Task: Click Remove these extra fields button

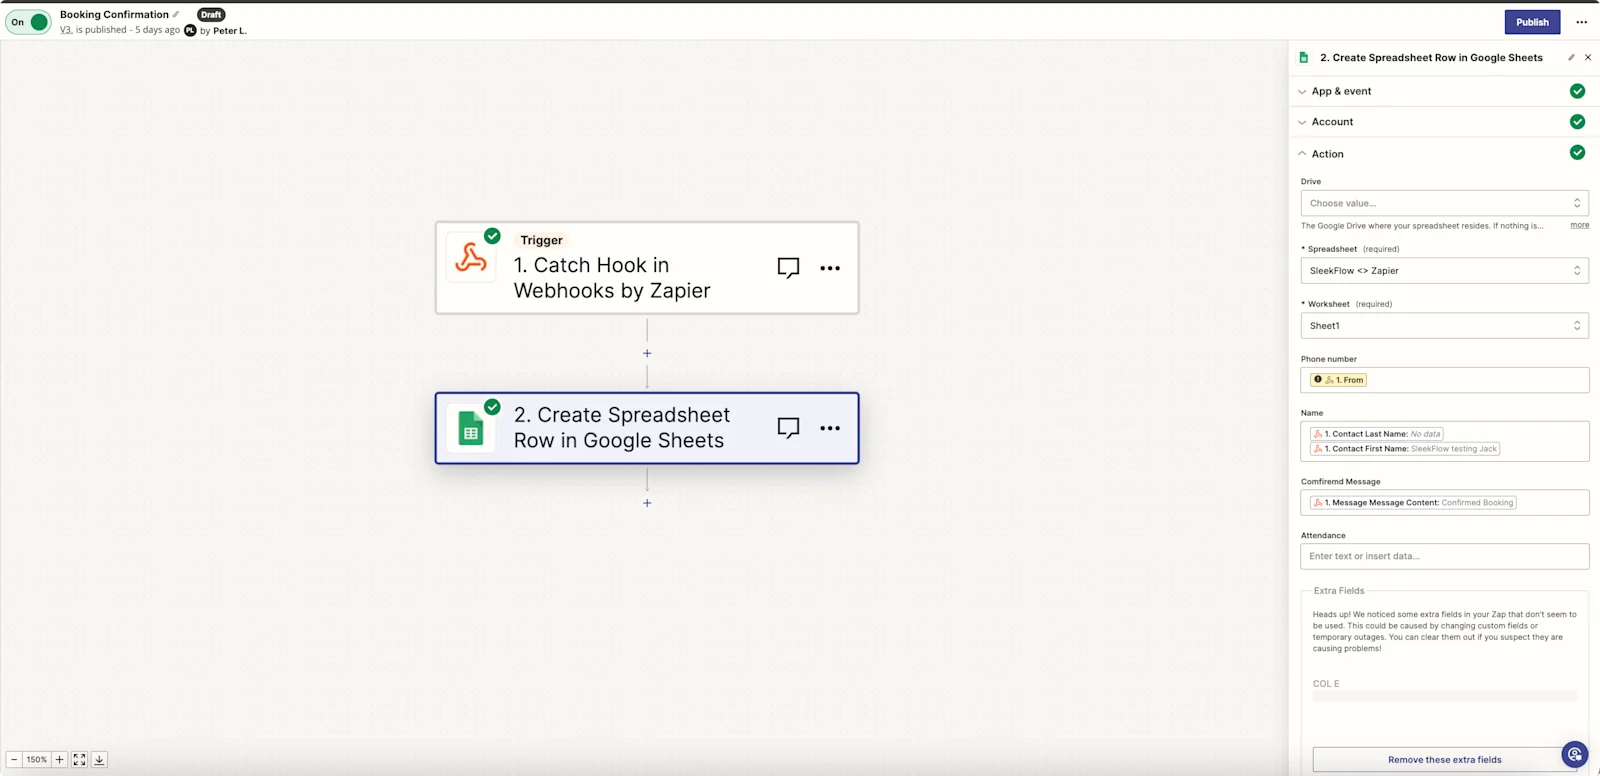Action: [1444, 760]
